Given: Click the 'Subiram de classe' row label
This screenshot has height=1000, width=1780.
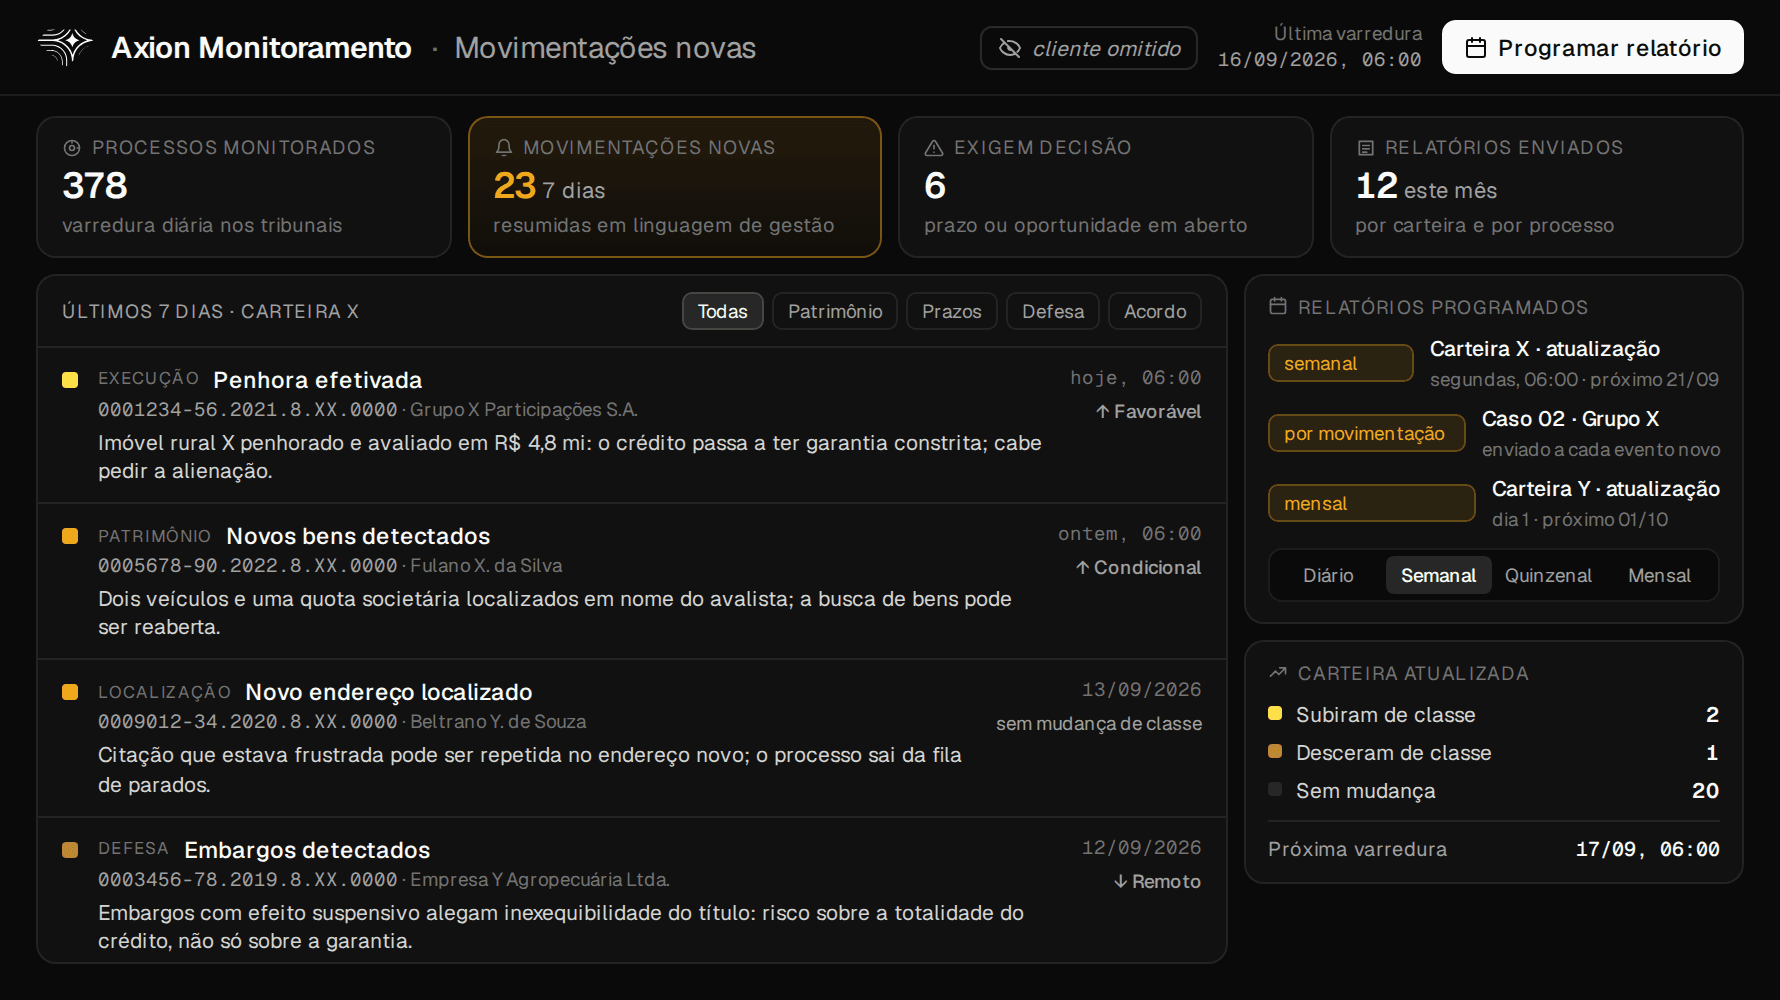Looking at the screenshot, I should [1386, 715].
